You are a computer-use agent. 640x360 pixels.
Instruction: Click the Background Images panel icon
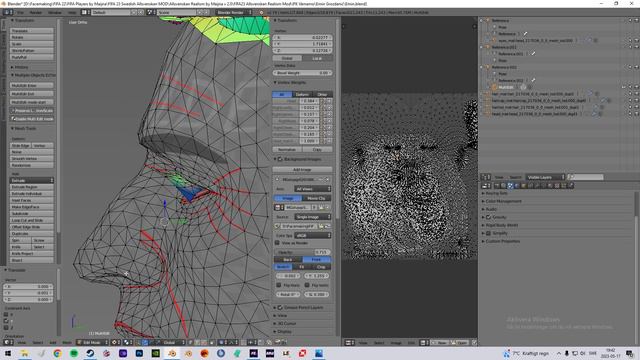click(x=280, y=159)
